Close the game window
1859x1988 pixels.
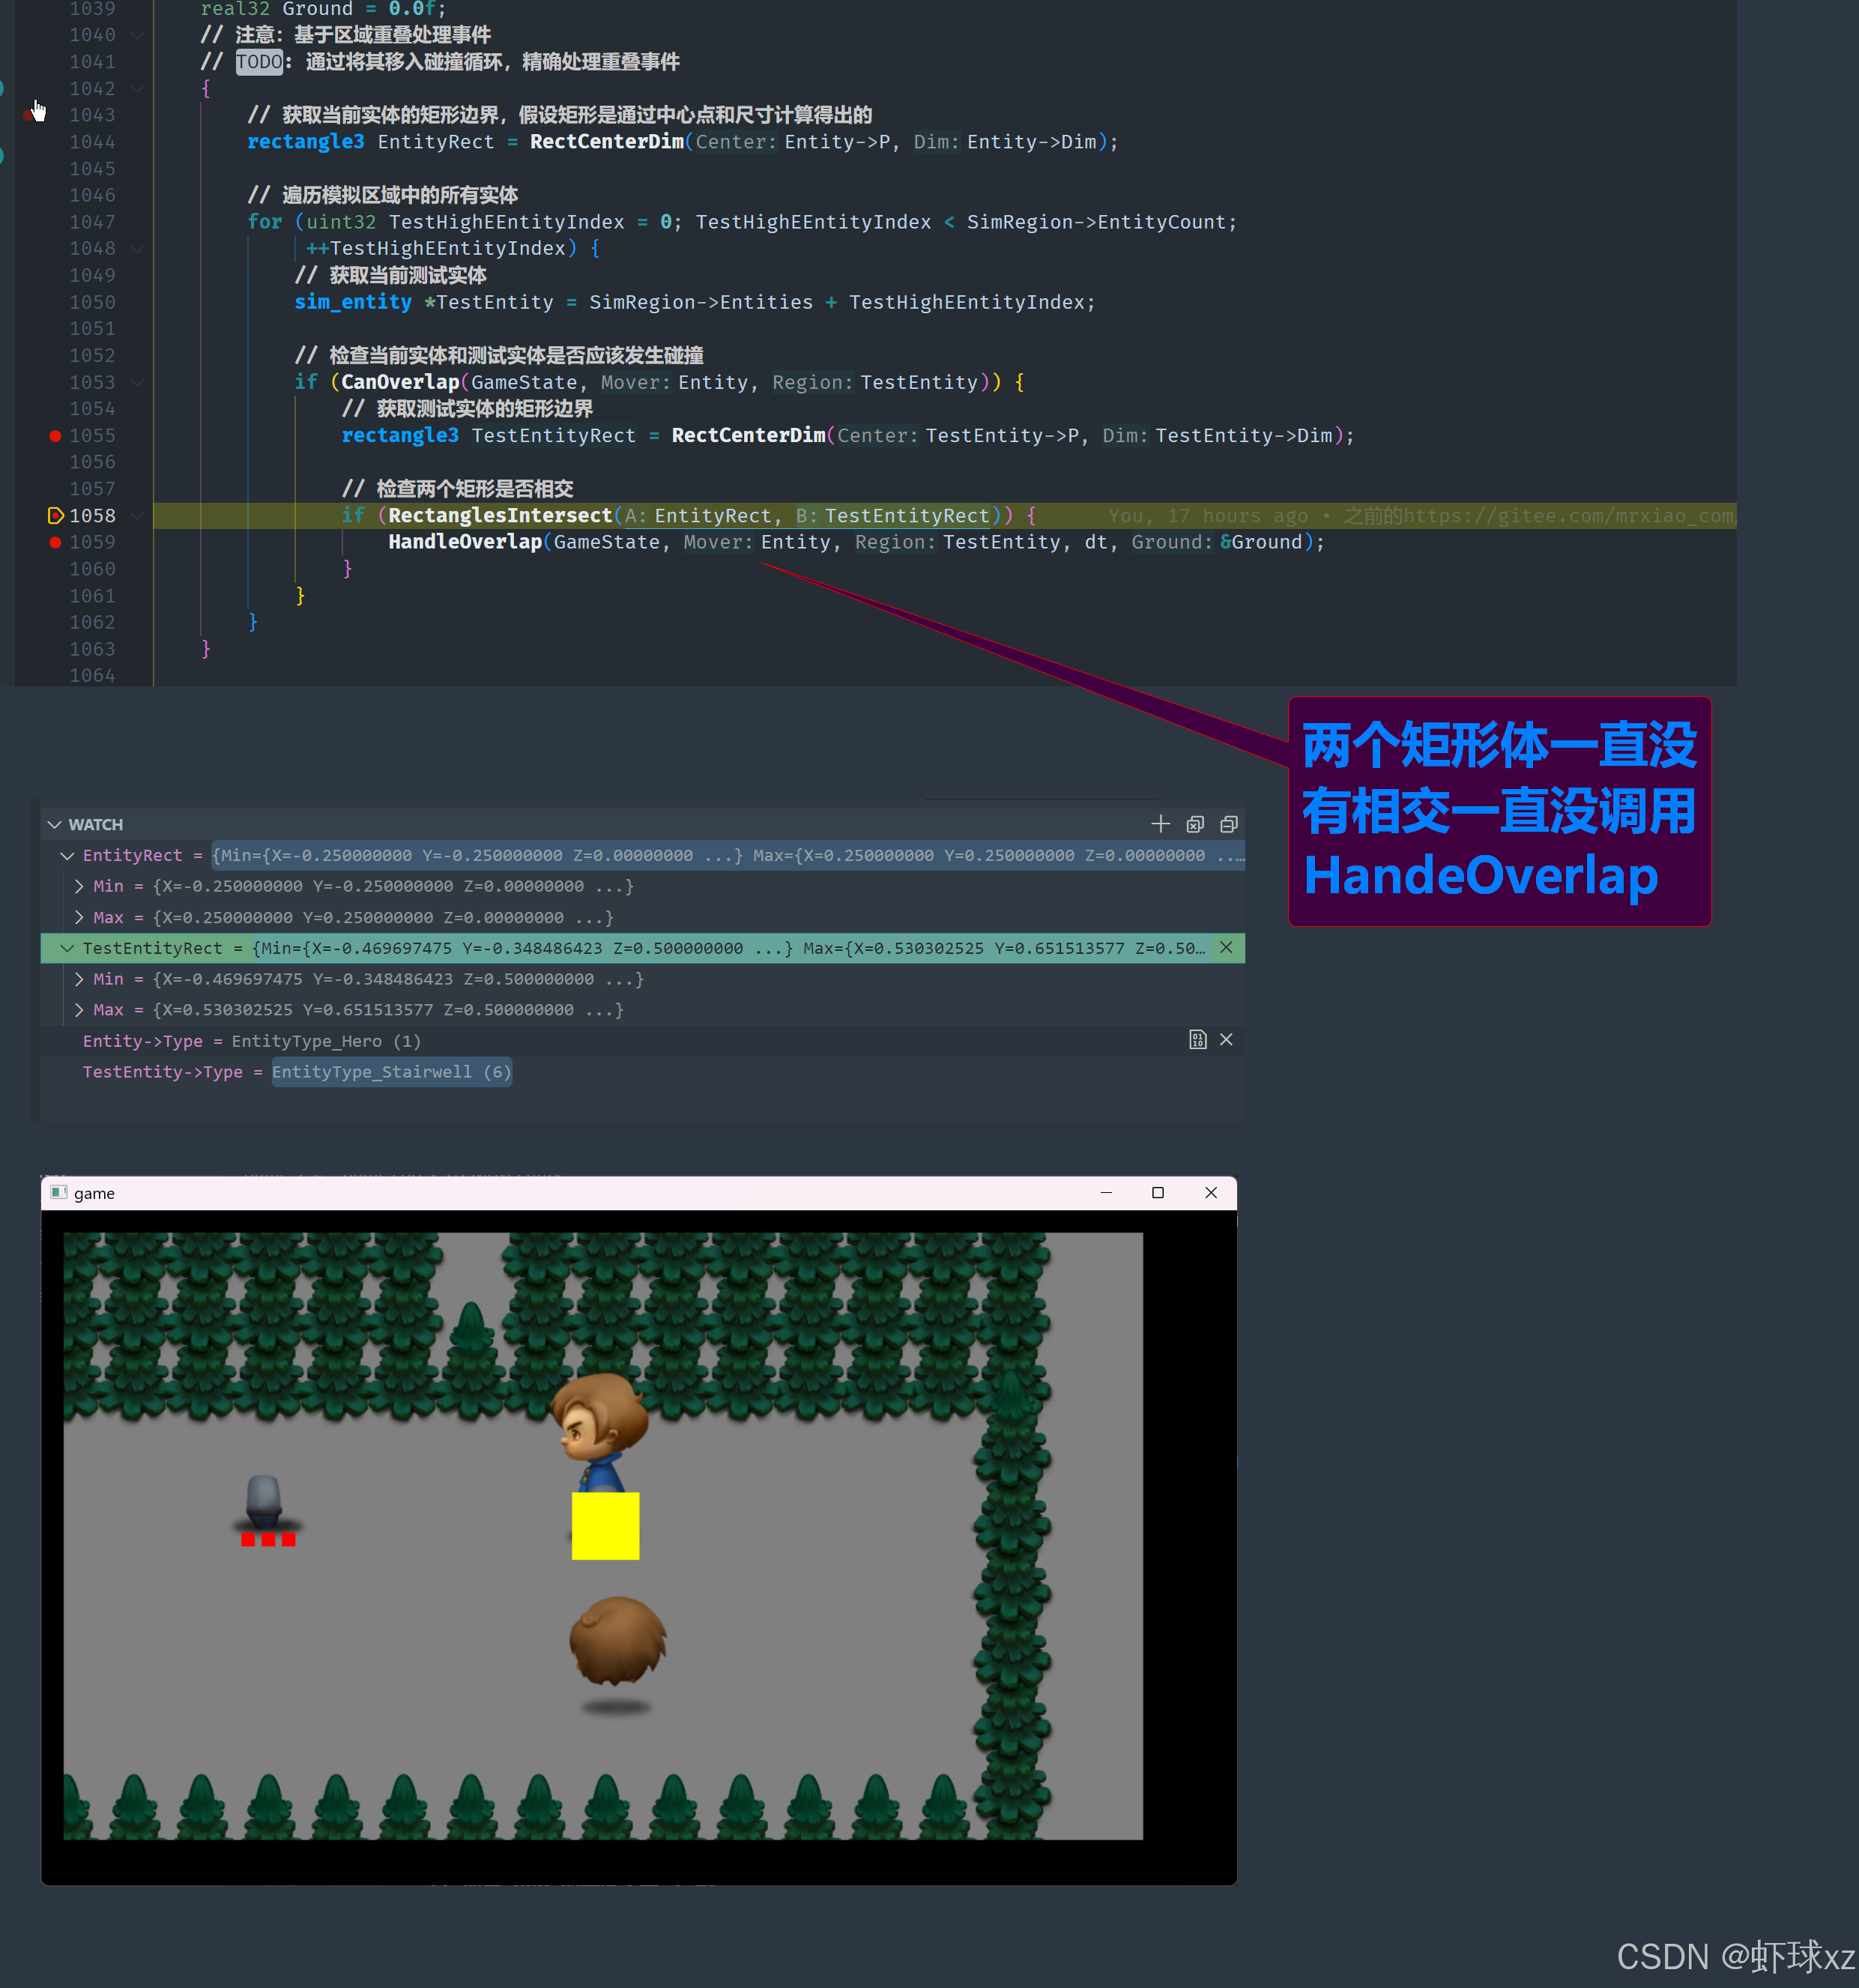click(1211, 1192)
